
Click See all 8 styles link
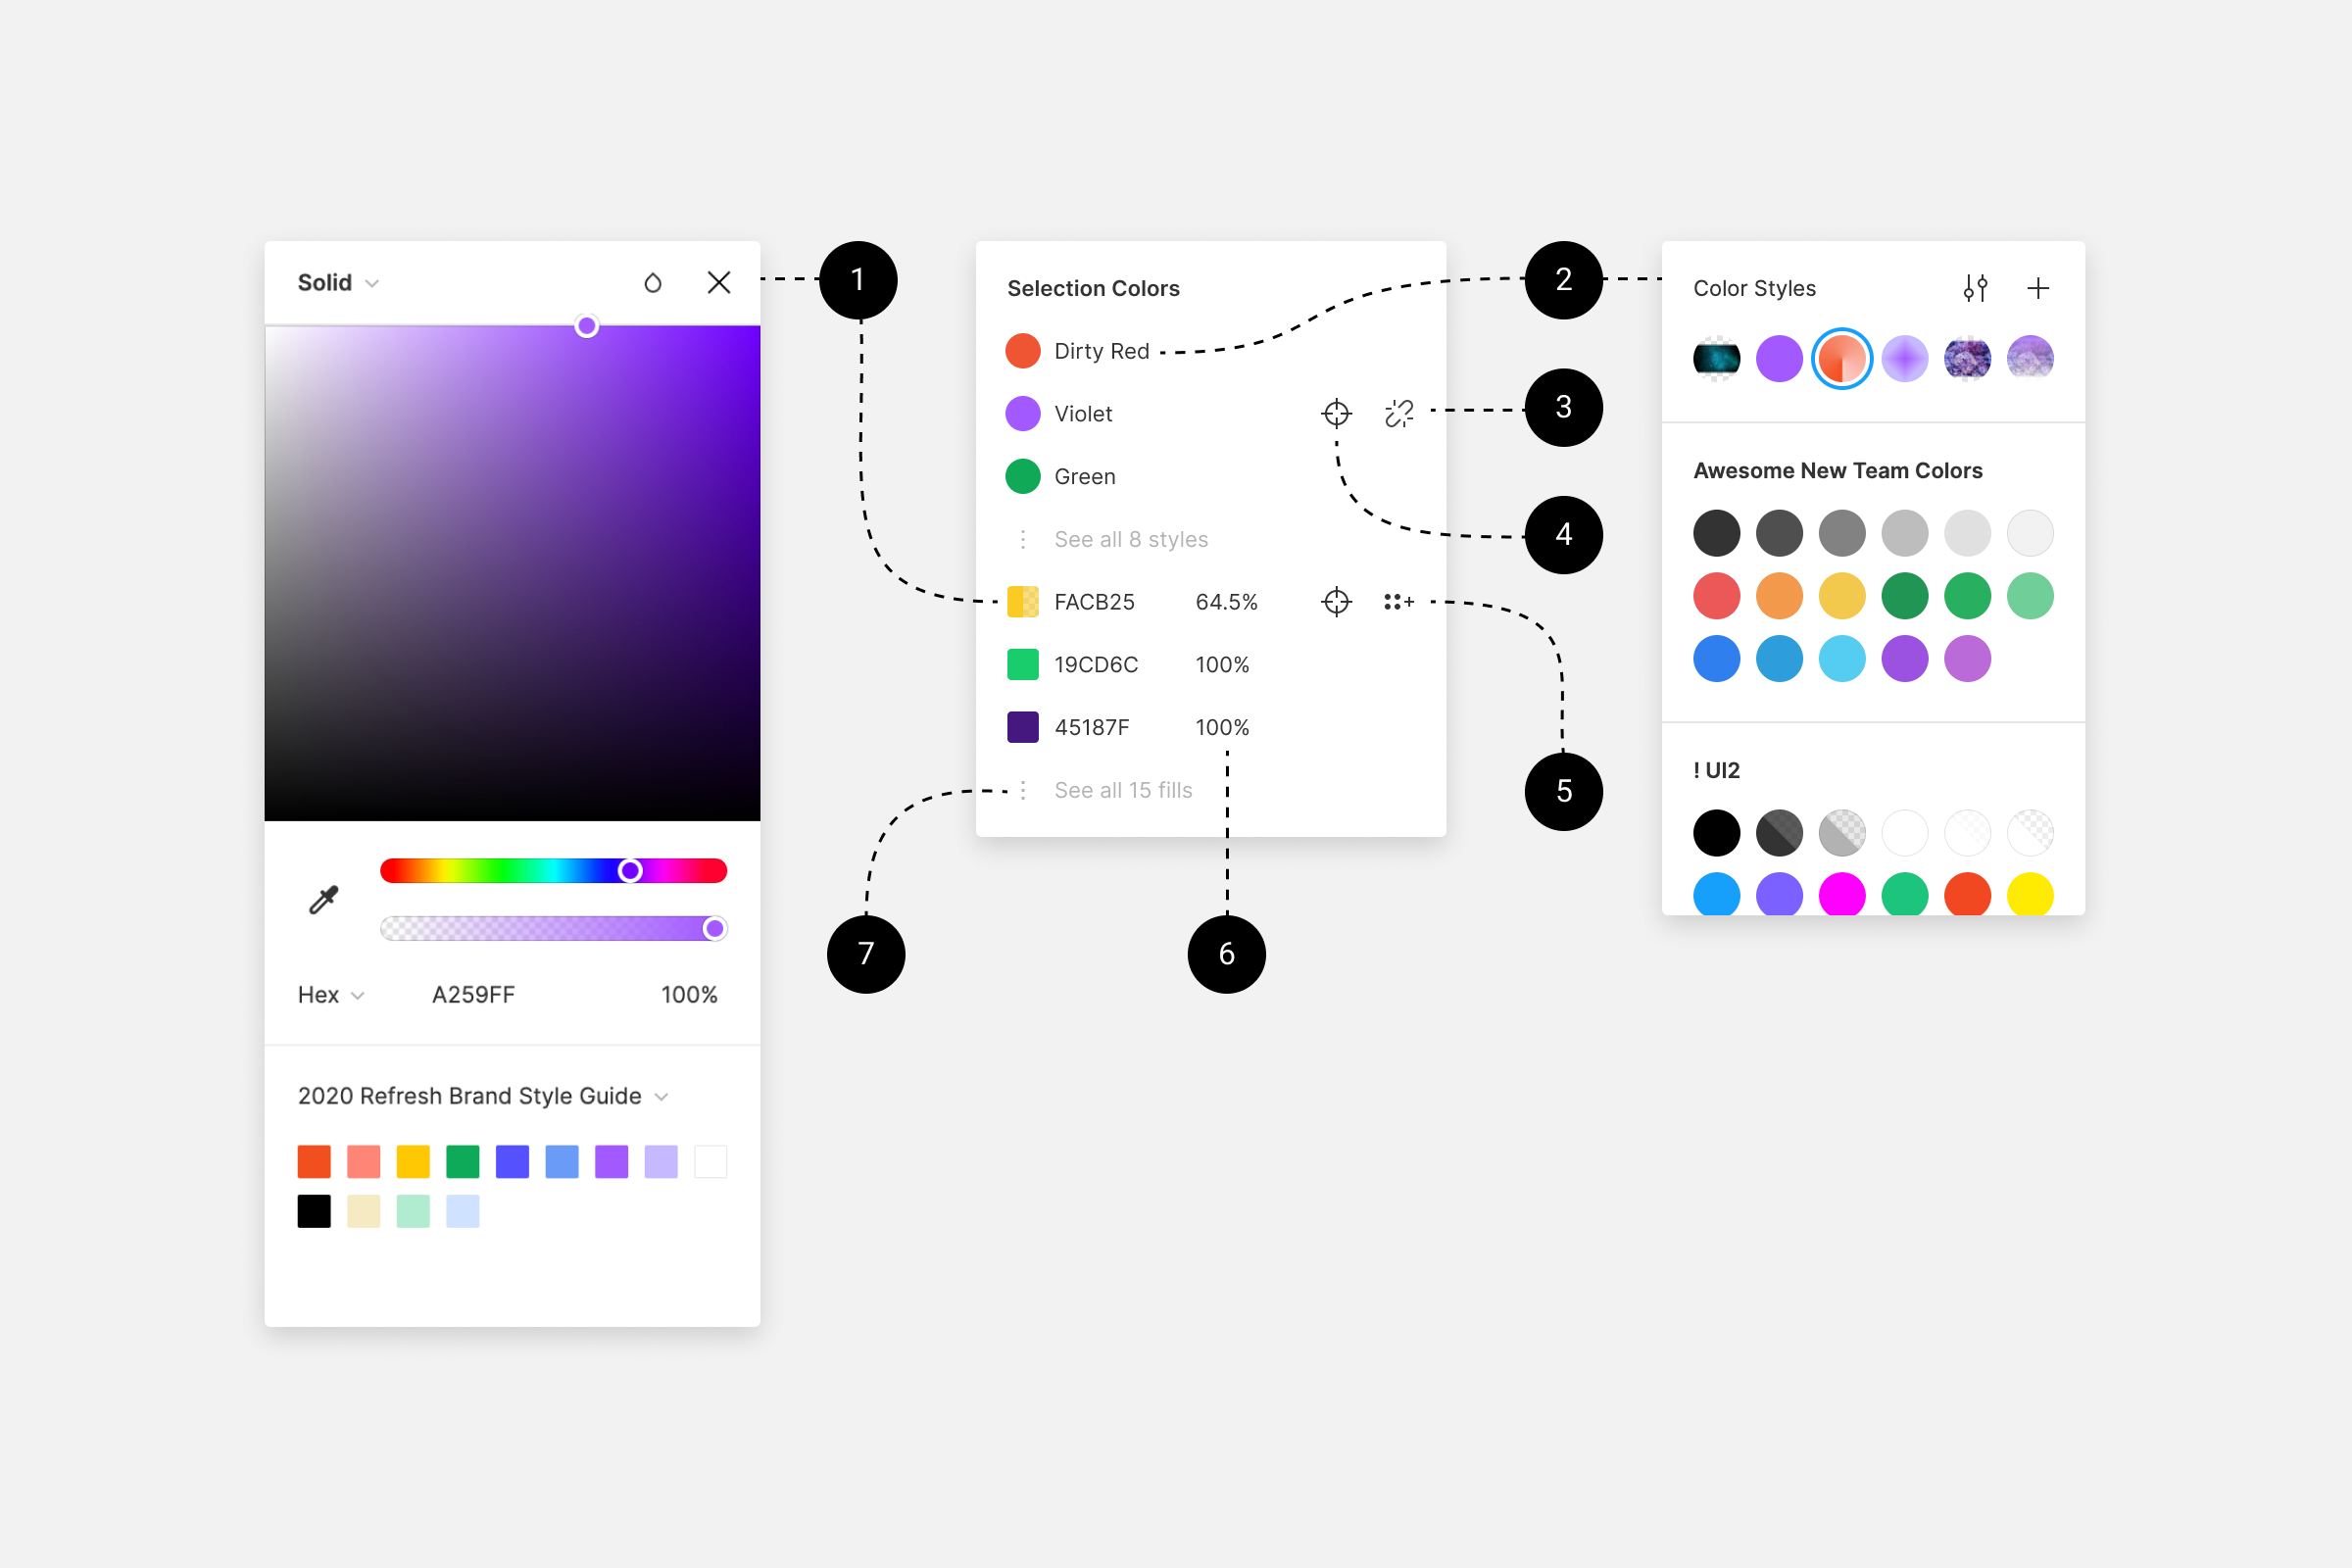[x=1120, y=539]
